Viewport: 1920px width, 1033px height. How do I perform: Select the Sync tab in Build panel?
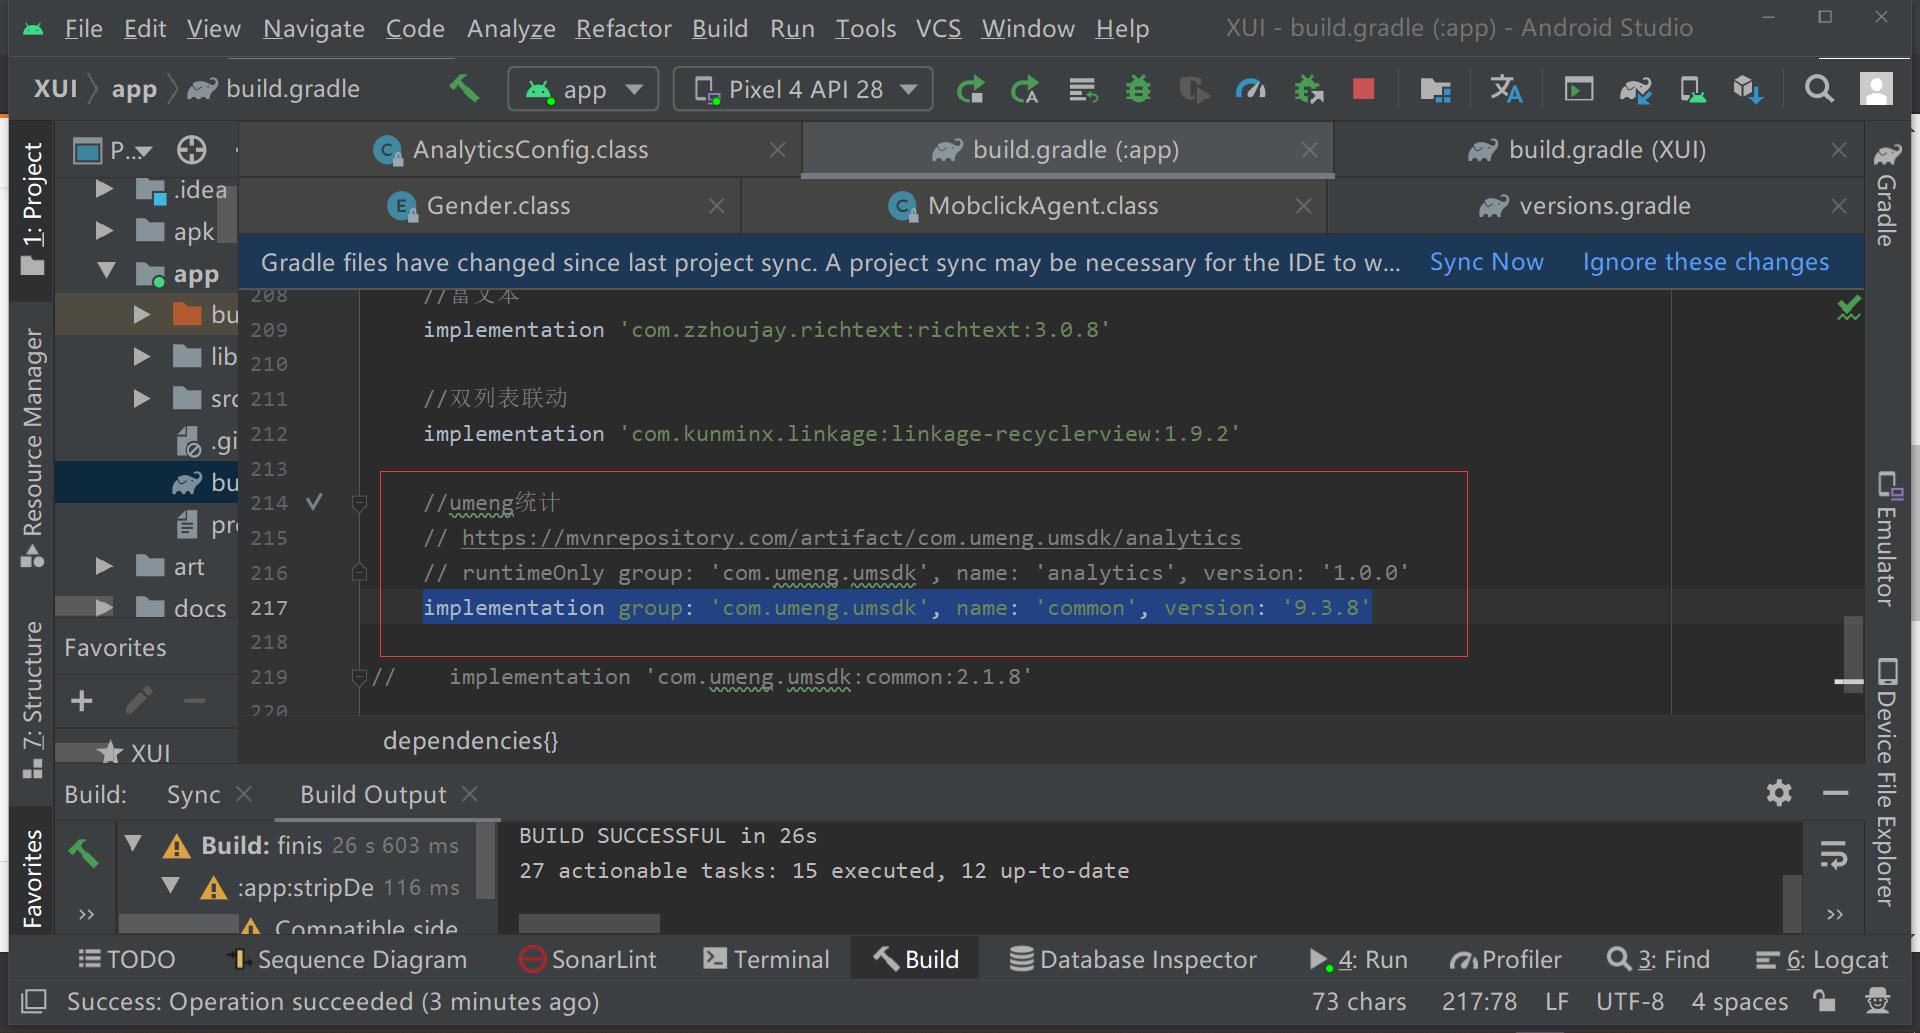pyautogui.click(x=193, y=794)
